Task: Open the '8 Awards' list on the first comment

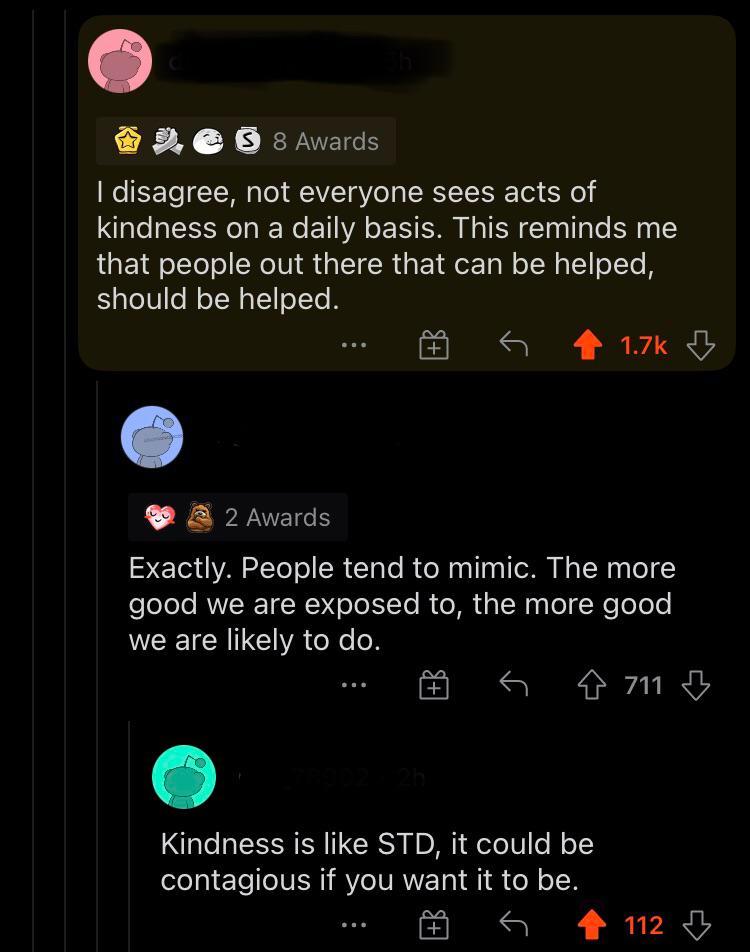Action: [x=328, y=141]
